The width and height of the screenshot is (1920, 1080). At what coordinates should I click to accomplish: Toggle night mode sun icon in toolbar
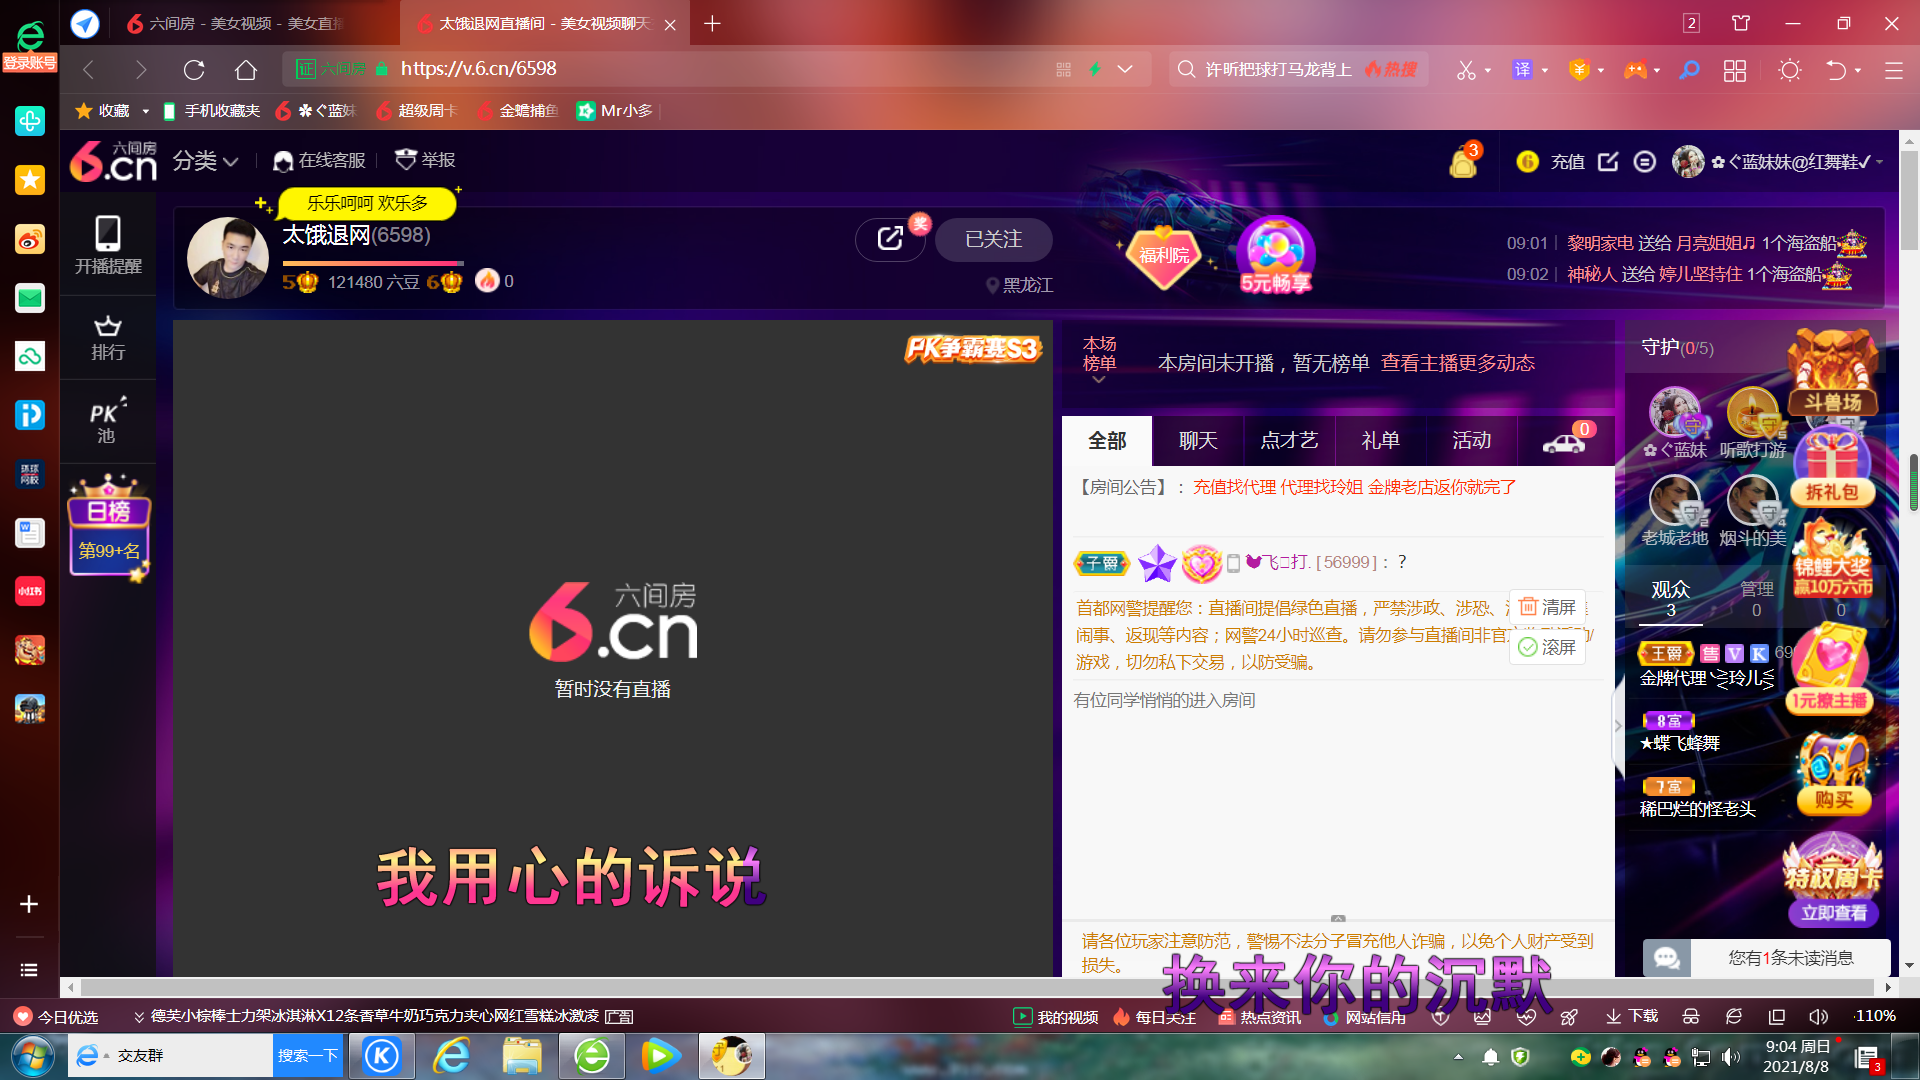click(1790, 70)
